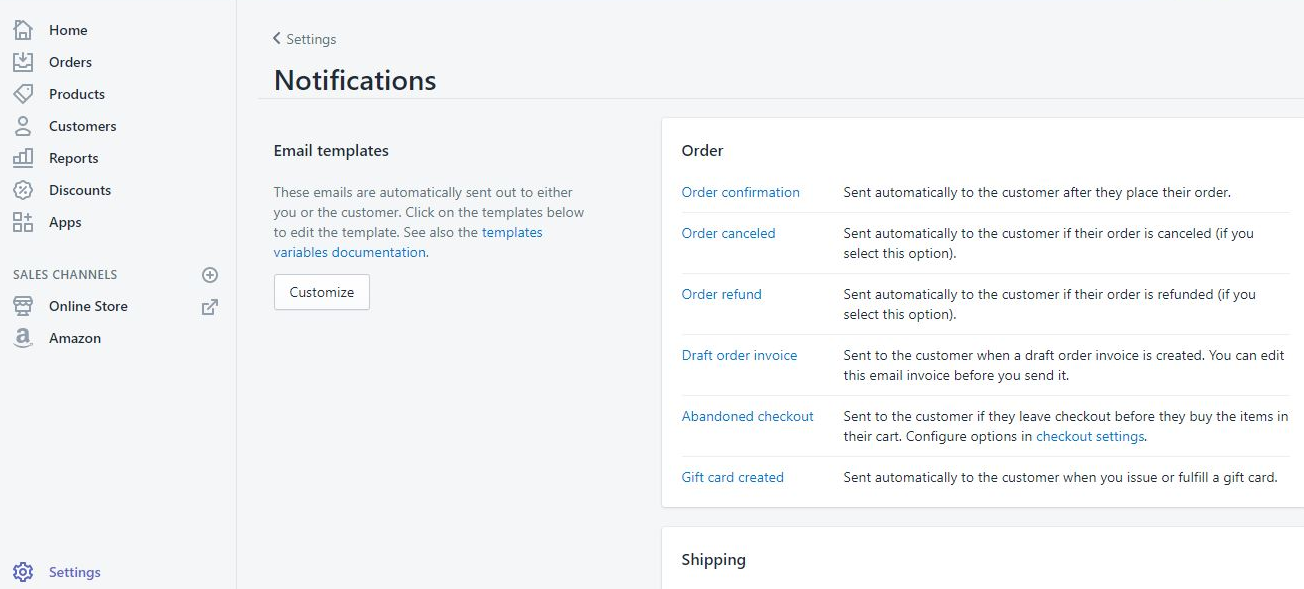The image size is (1304, 589).
Task: Click the Gift card created description text
Action: tap(1061, 477)
